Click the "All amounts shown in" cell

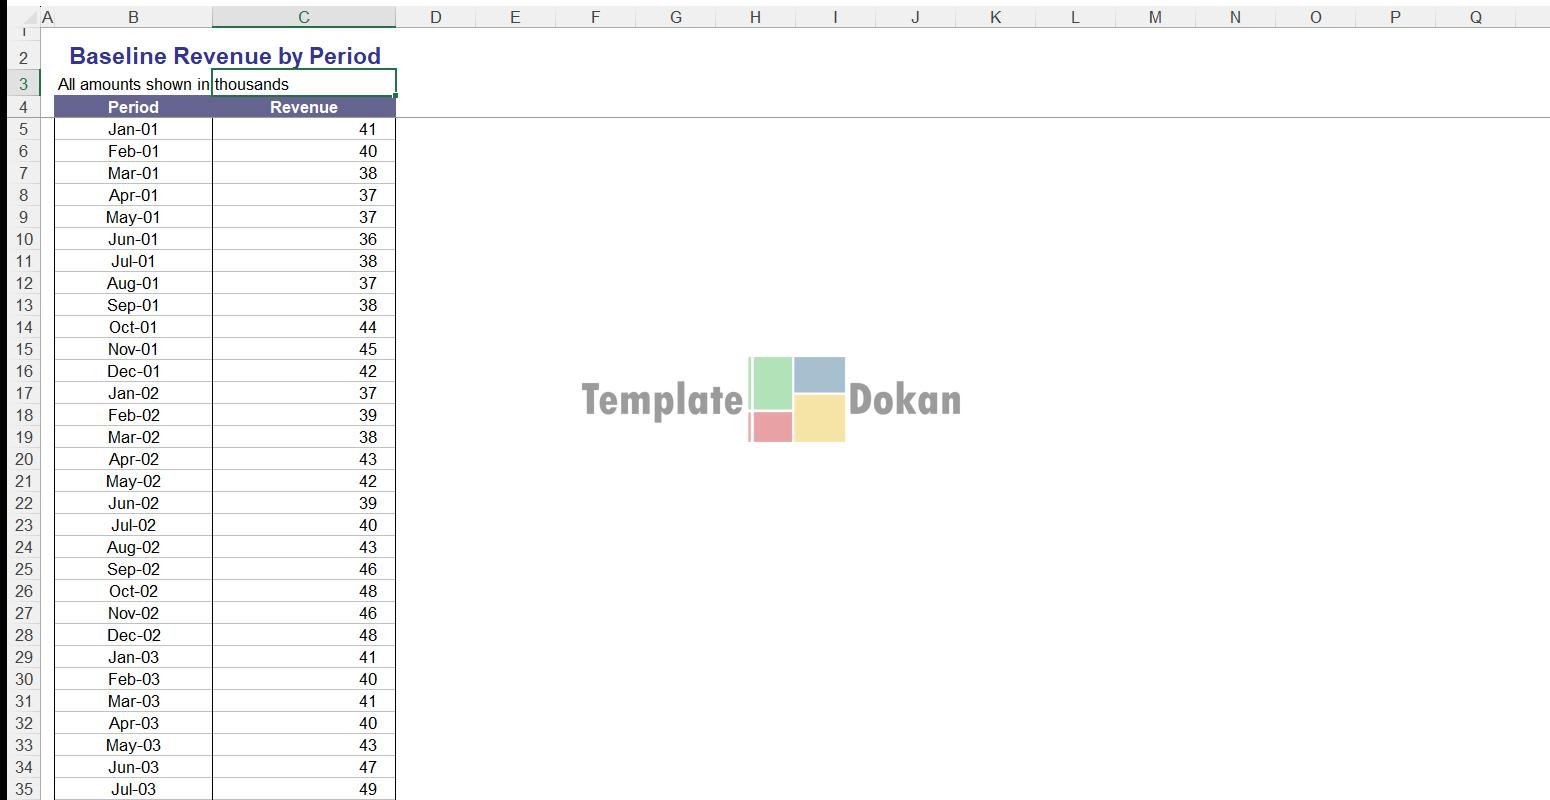(x=133, y=84)
